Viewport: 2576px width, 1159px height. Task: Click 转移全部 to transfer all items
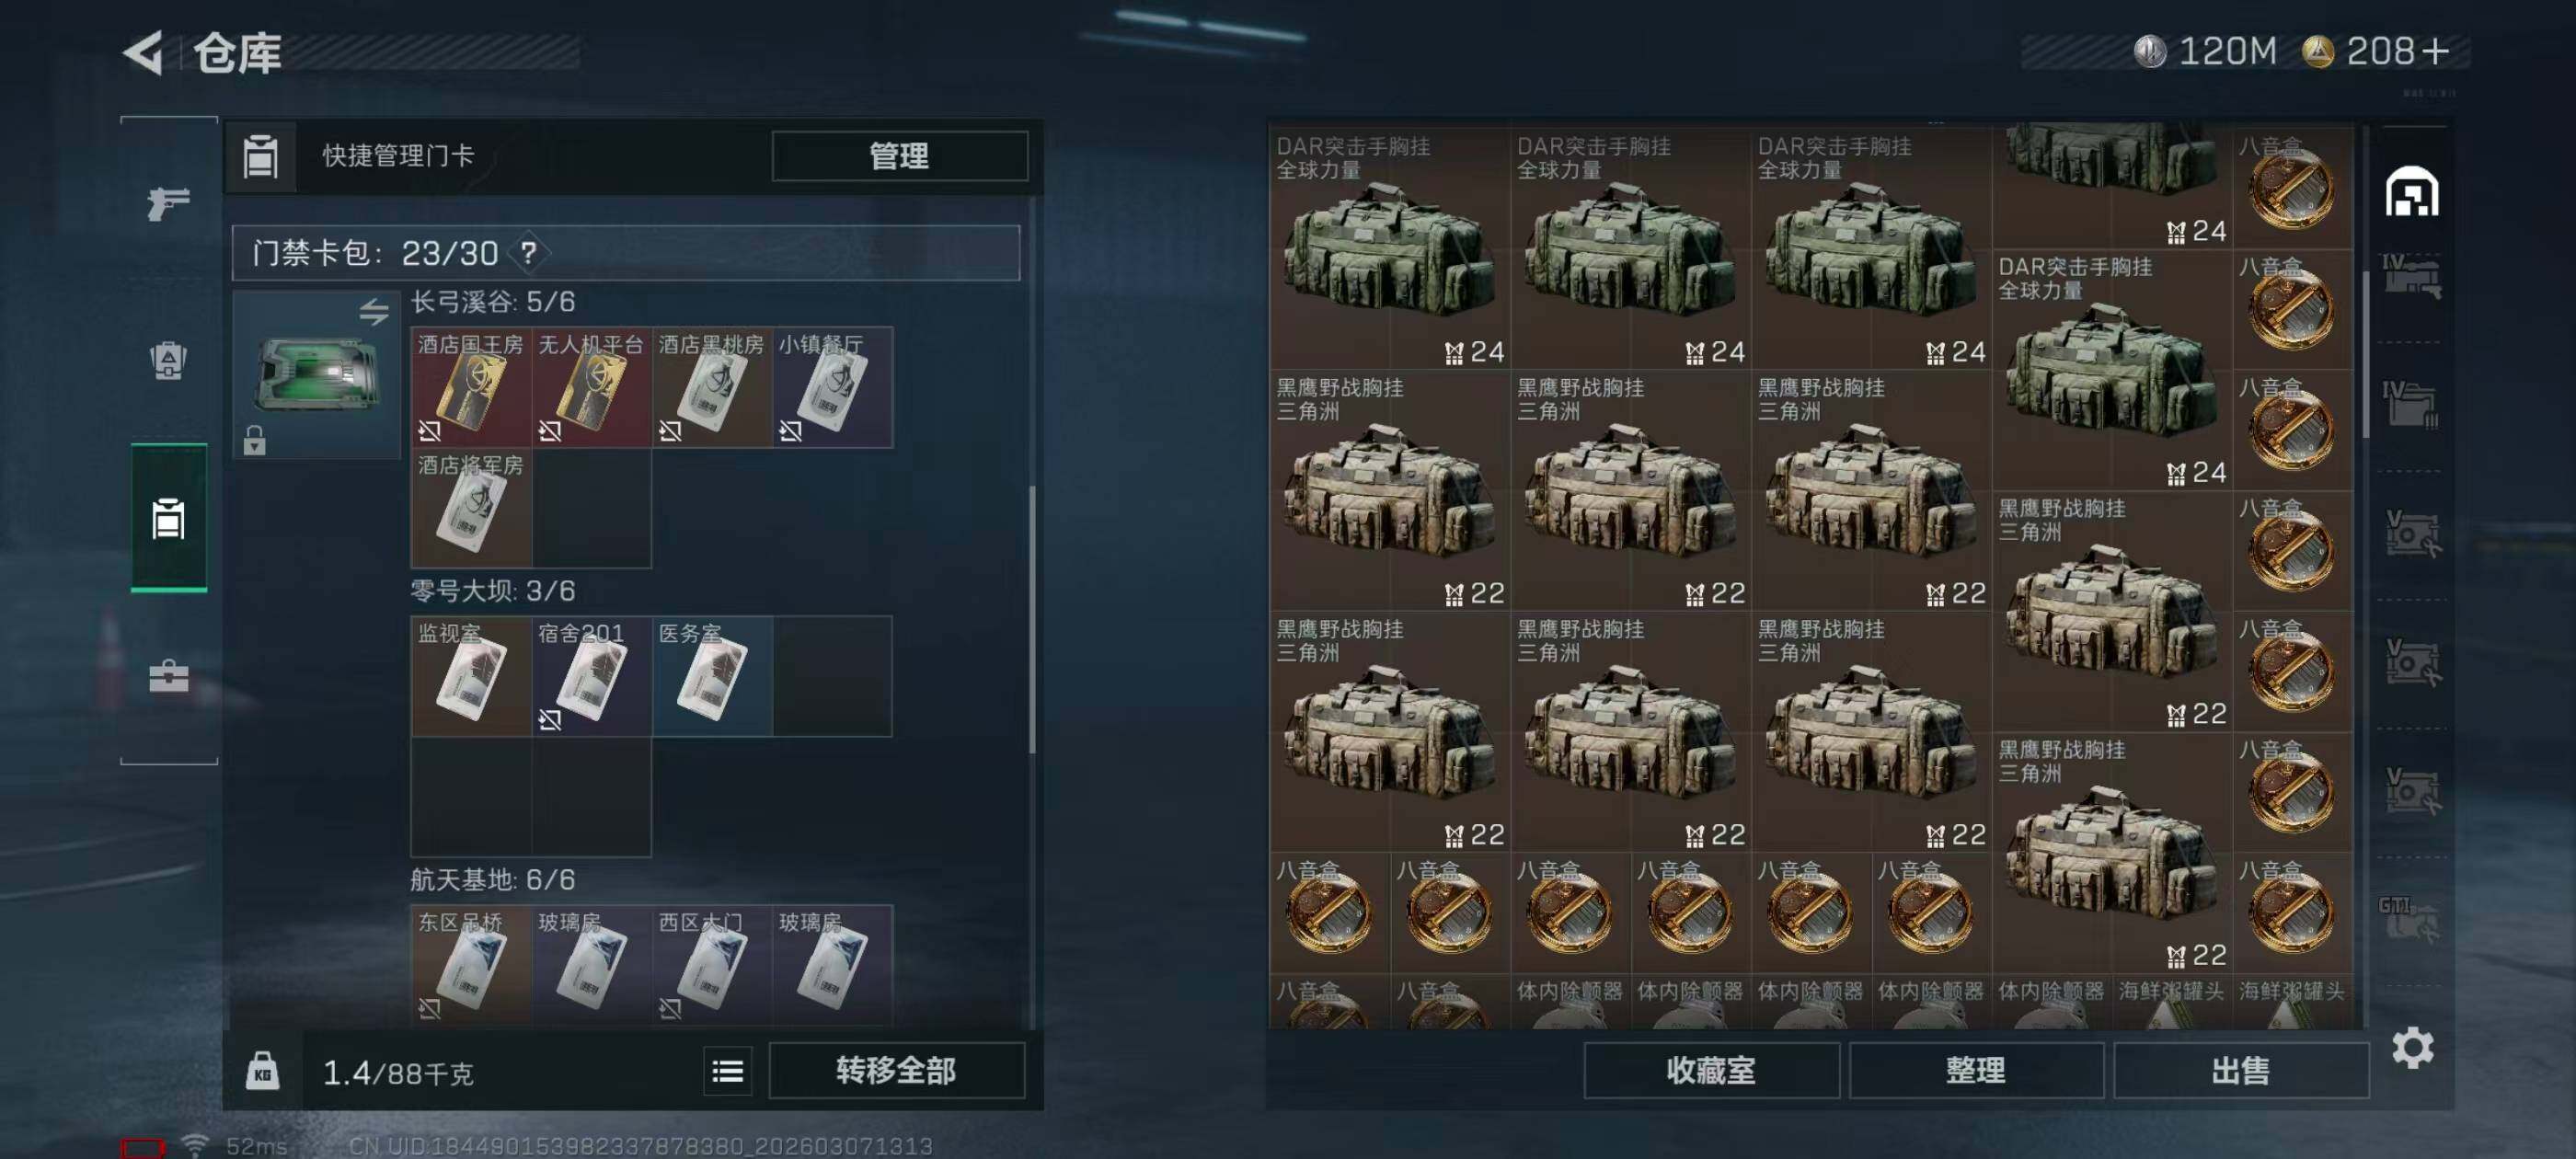tap(896, 1071)
